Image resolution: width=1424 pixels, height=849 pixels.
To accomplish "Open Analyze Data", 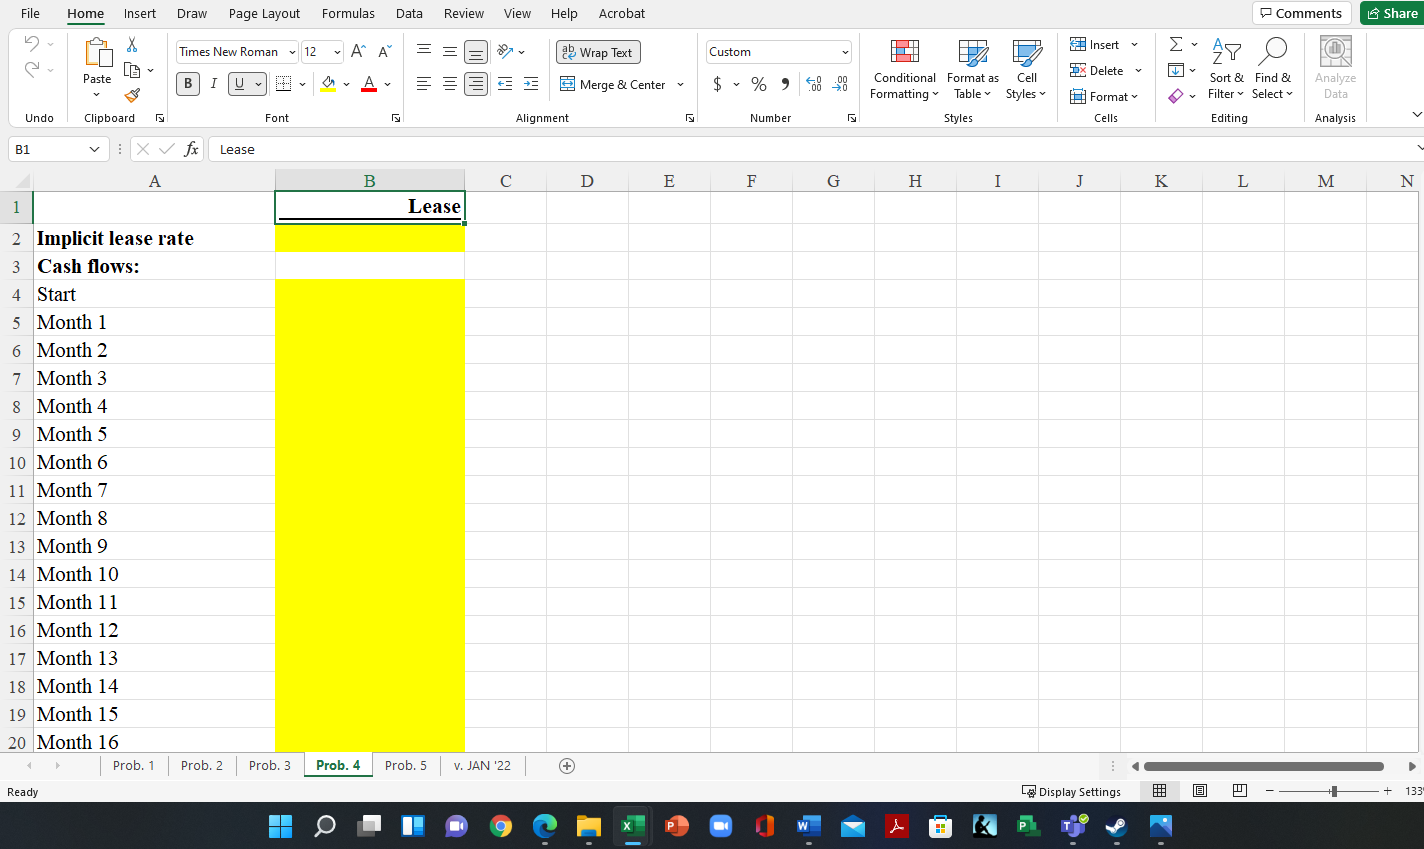I will (x=1335, y=67).
